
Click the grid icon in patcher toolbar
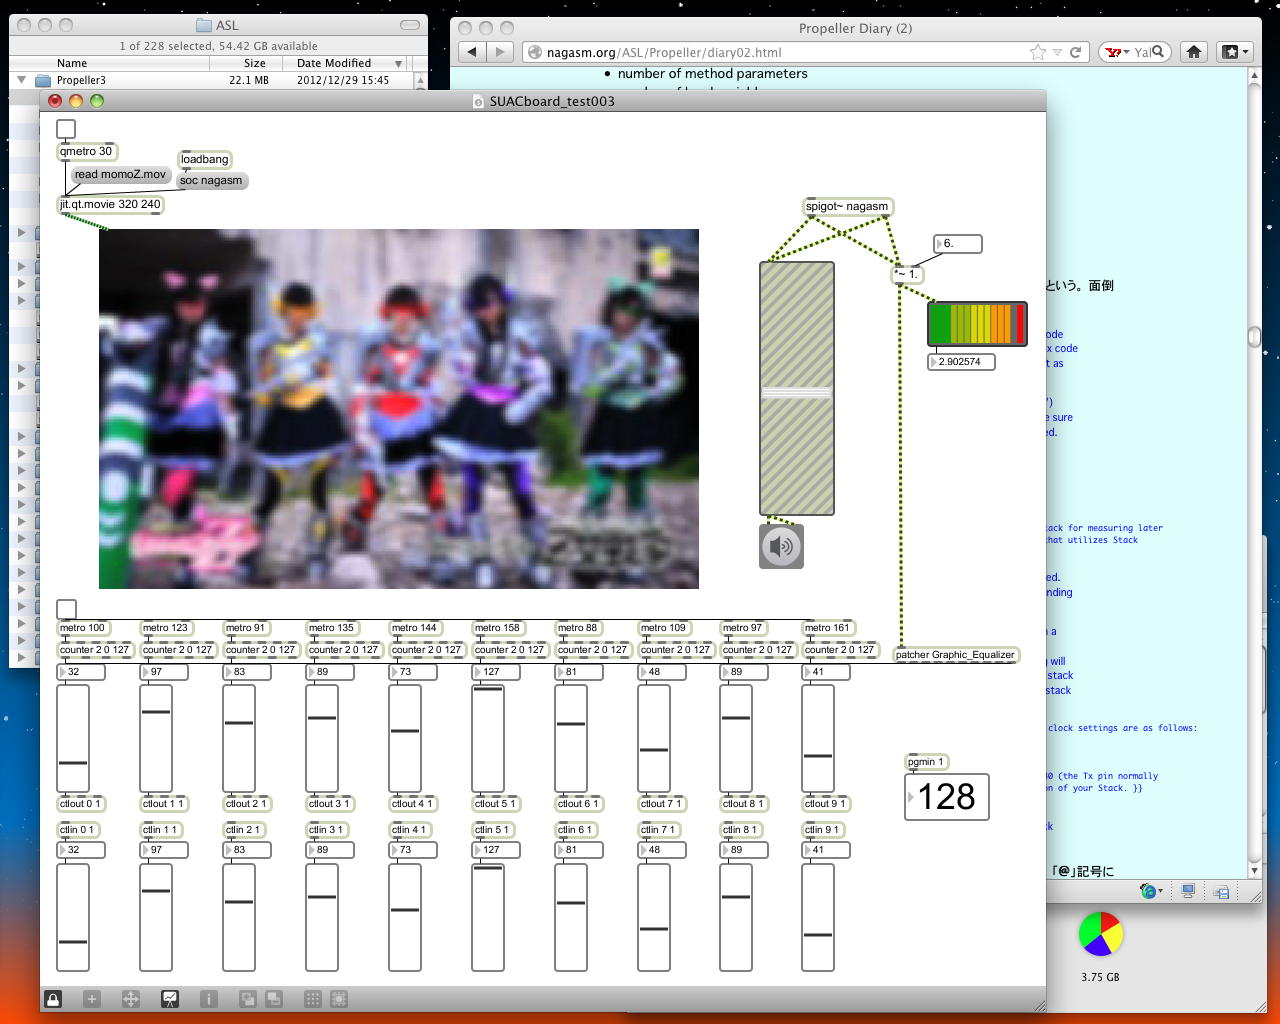312,998
